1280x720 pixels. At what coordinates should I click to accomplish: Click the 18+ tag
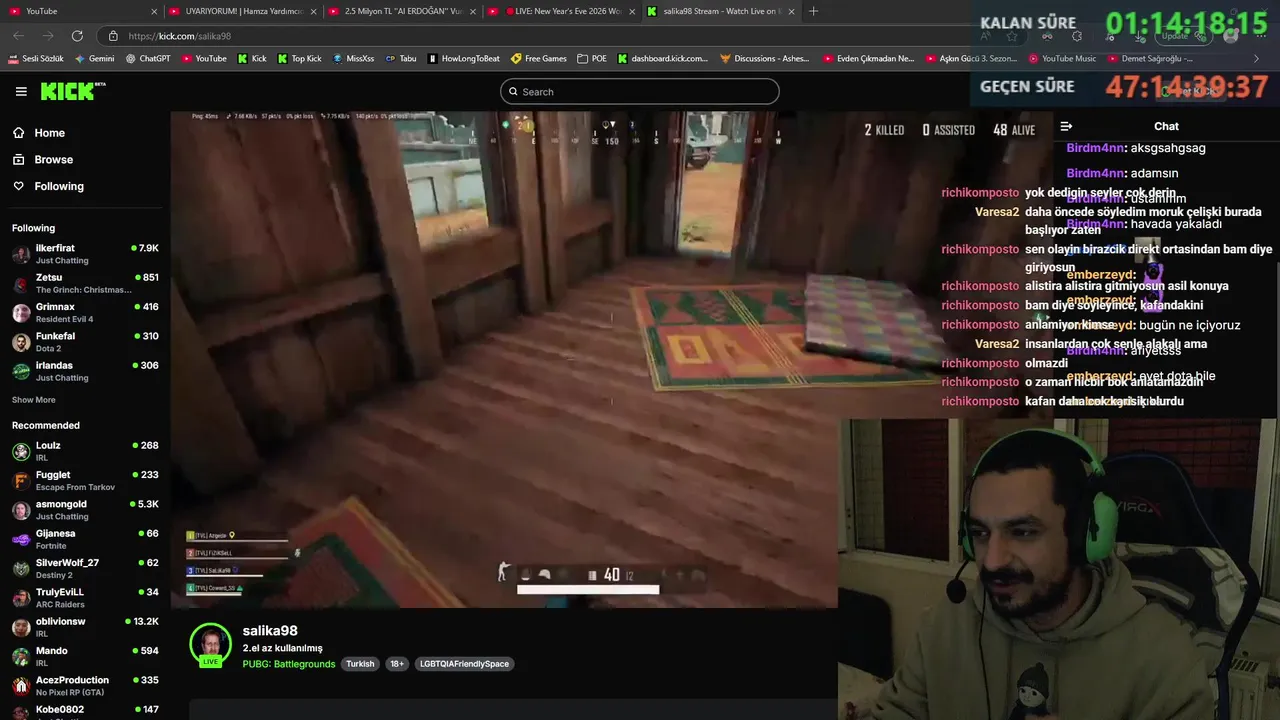(397, 664)
